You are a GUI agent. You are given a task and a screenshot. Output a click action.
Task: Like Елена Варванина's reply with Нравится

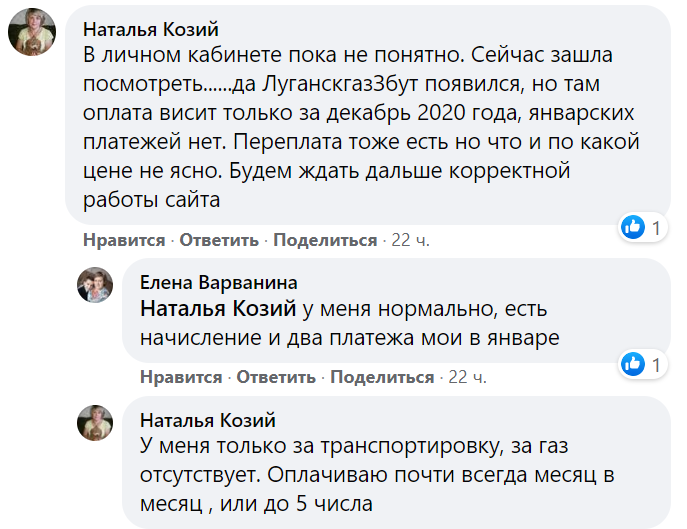click(180, 377)
